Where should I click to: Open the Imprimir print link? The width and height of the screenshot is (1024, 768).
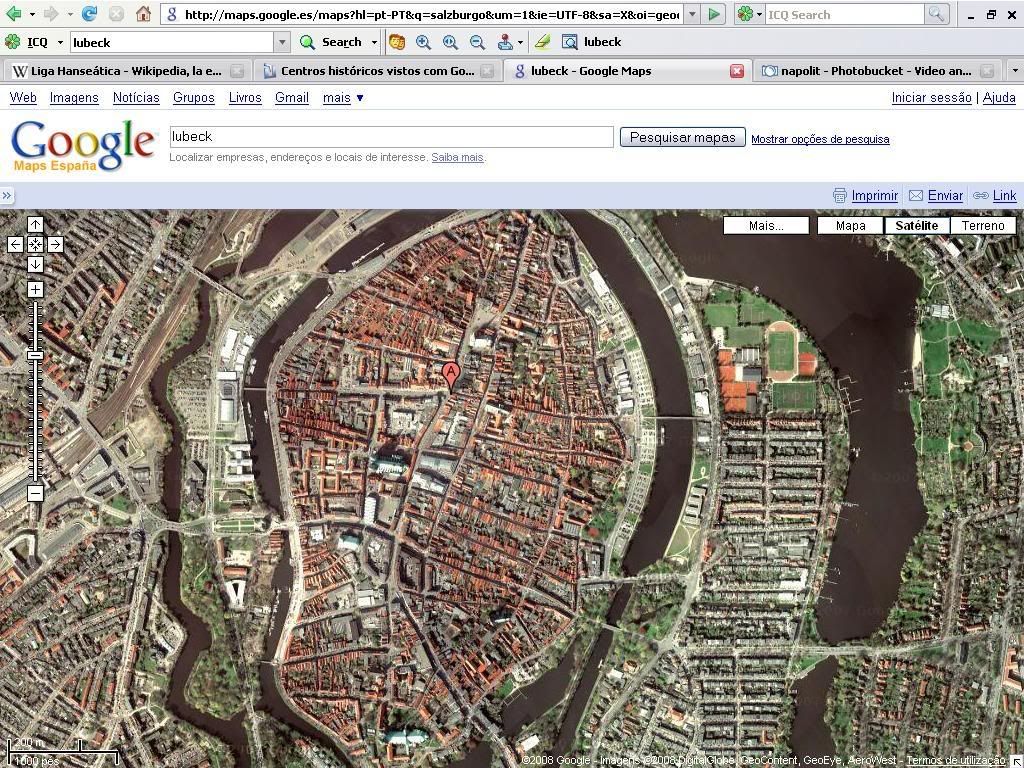point(874,196)
